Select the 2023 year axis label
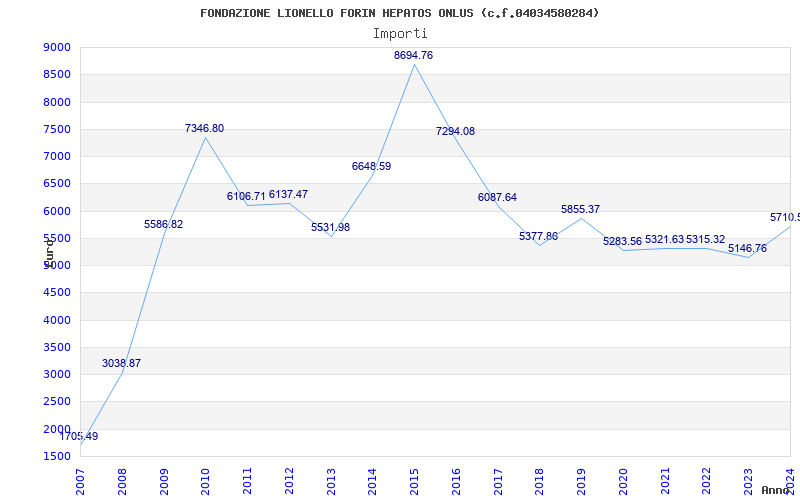Image resolution: width=800 pixels, height=500 pixels. [x=748, y=482]
